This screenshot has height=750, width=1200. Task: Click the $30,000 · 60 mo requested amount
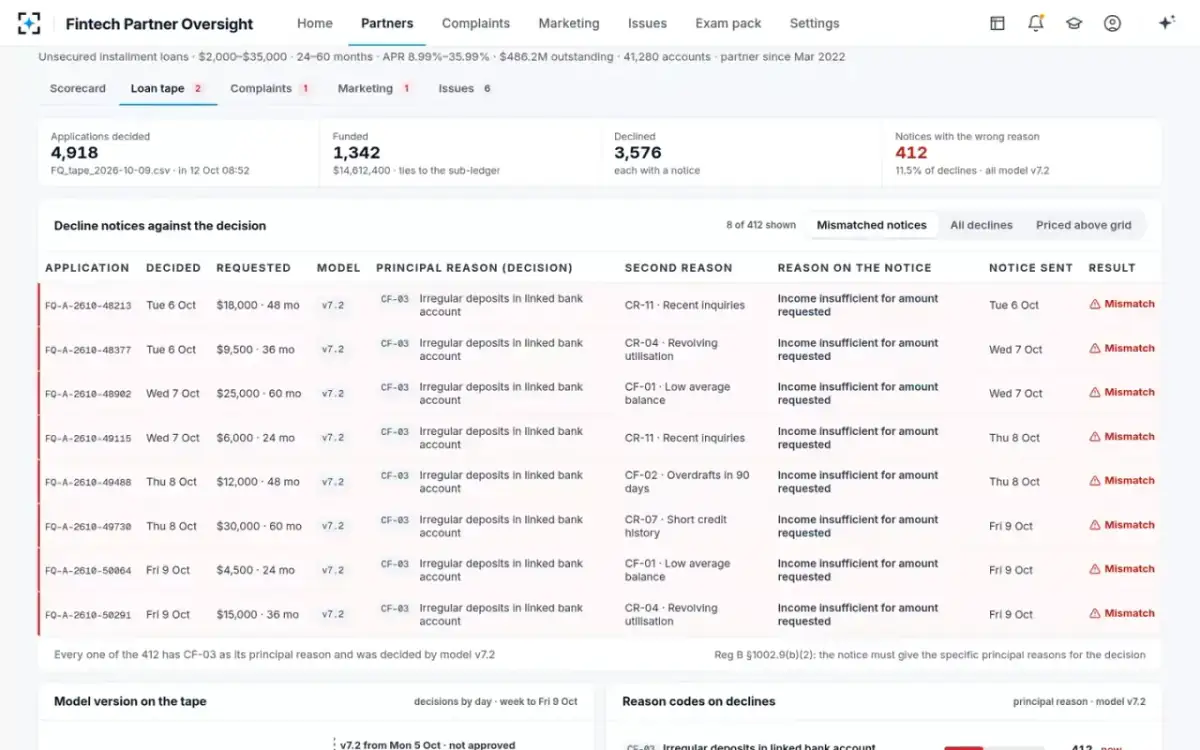pyautogui.click(x=259, y=526)
